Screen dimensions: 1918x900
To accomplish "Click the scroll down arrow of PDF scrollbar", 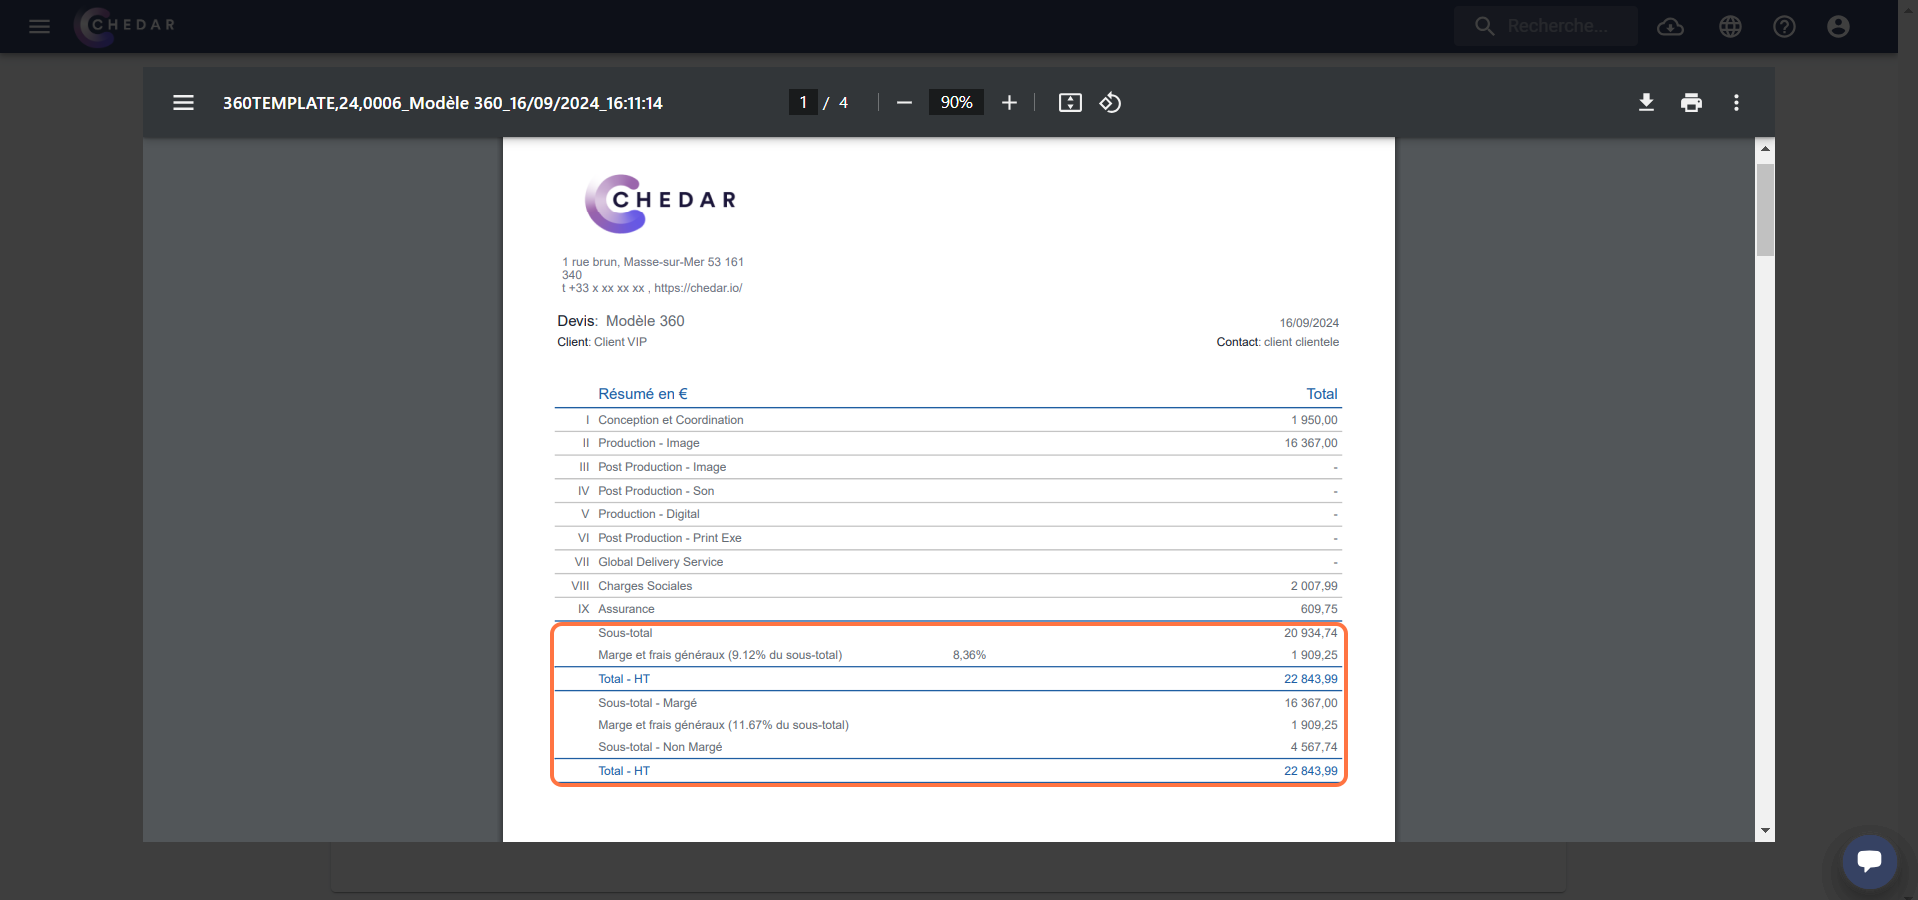I will click(x=1765, y=830).
